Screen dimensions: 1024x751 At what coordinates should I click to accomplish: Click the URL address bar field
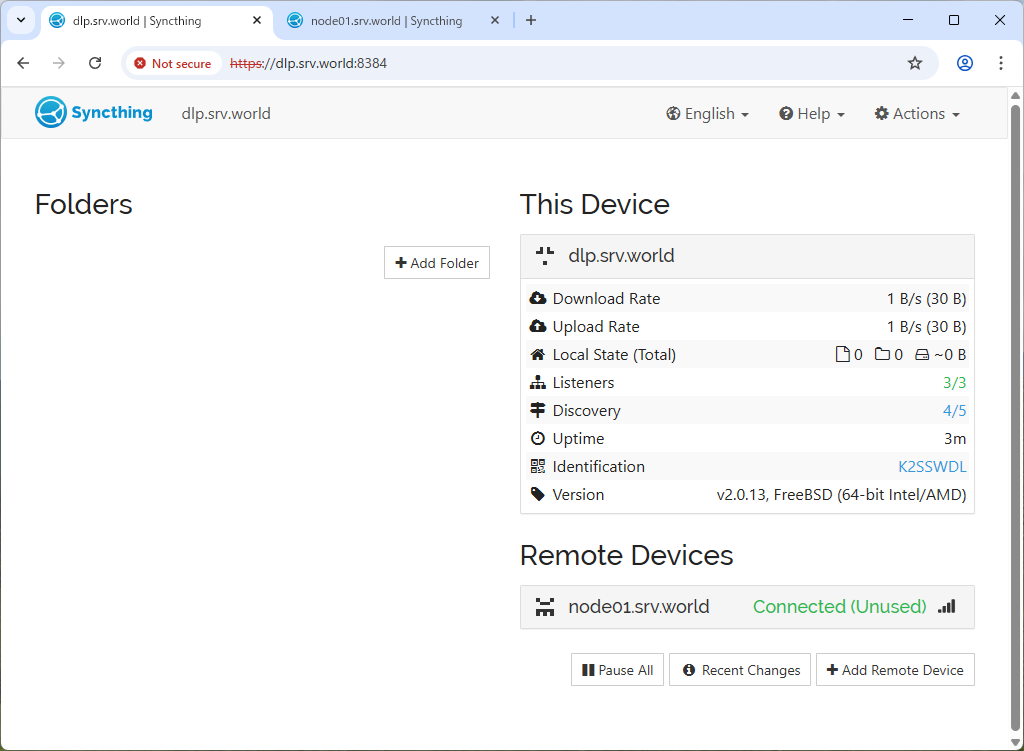(x=560, y=63)
